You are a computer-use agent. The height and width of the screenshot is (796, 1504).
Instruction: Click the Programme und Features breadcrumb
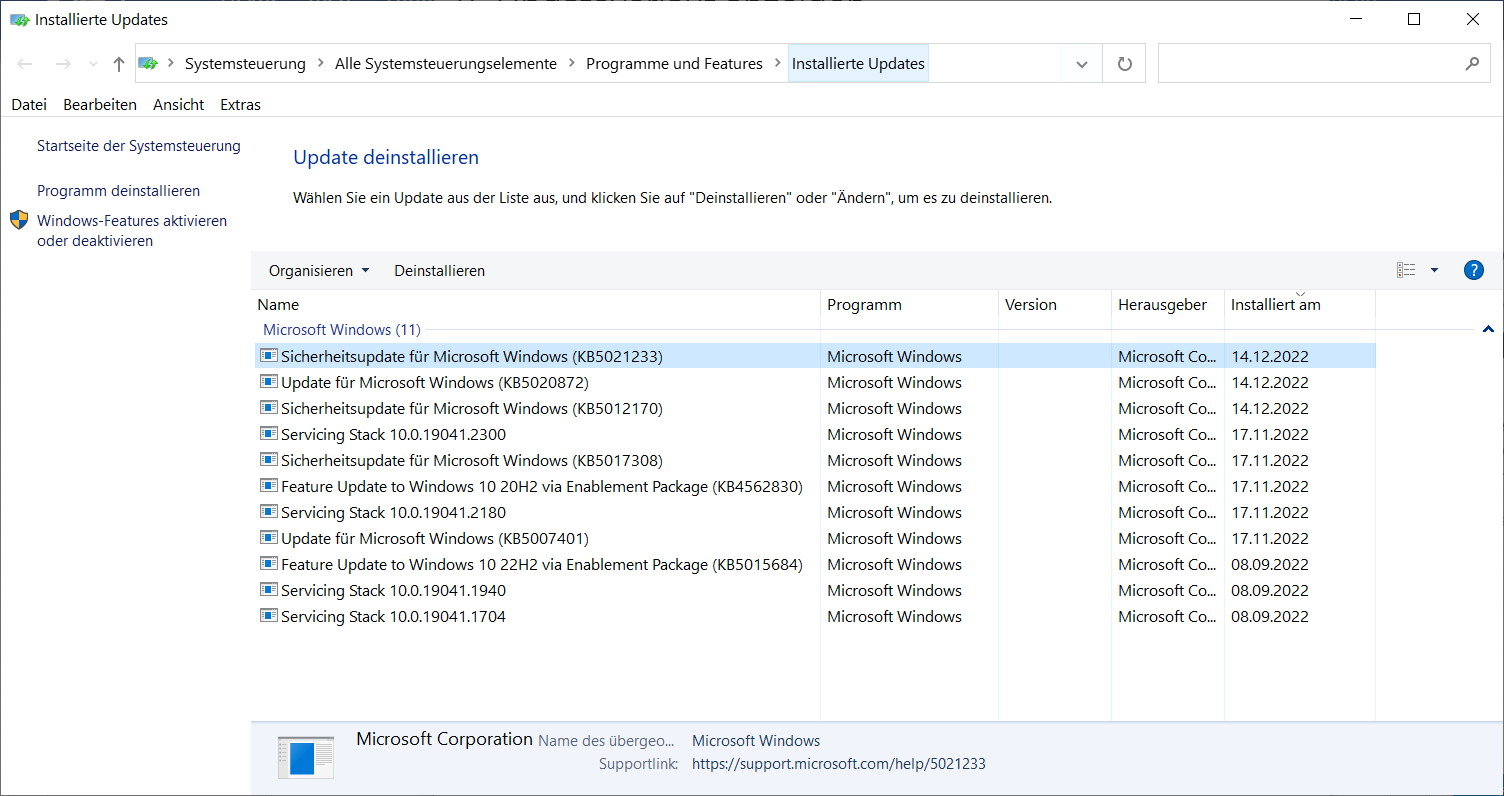tap(674, 64)
